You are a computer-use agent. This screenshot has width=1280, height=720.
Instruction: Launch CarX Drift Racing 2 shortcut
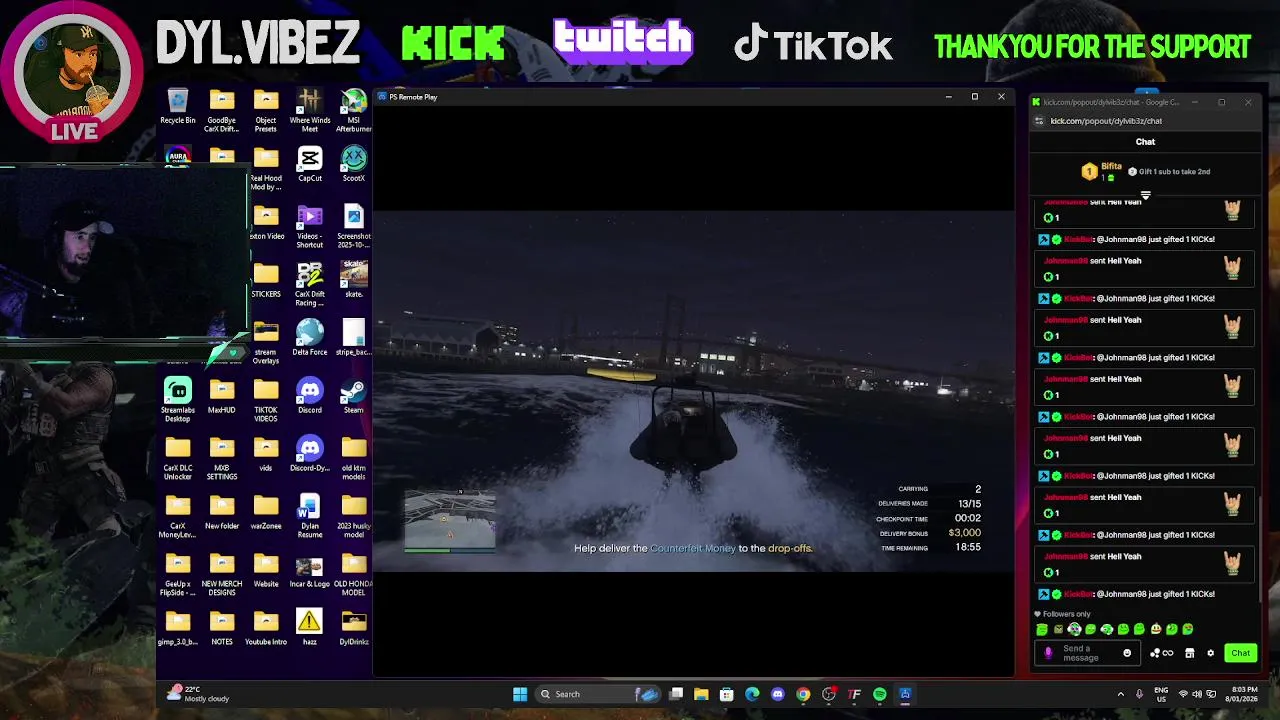tap(310, 285)
